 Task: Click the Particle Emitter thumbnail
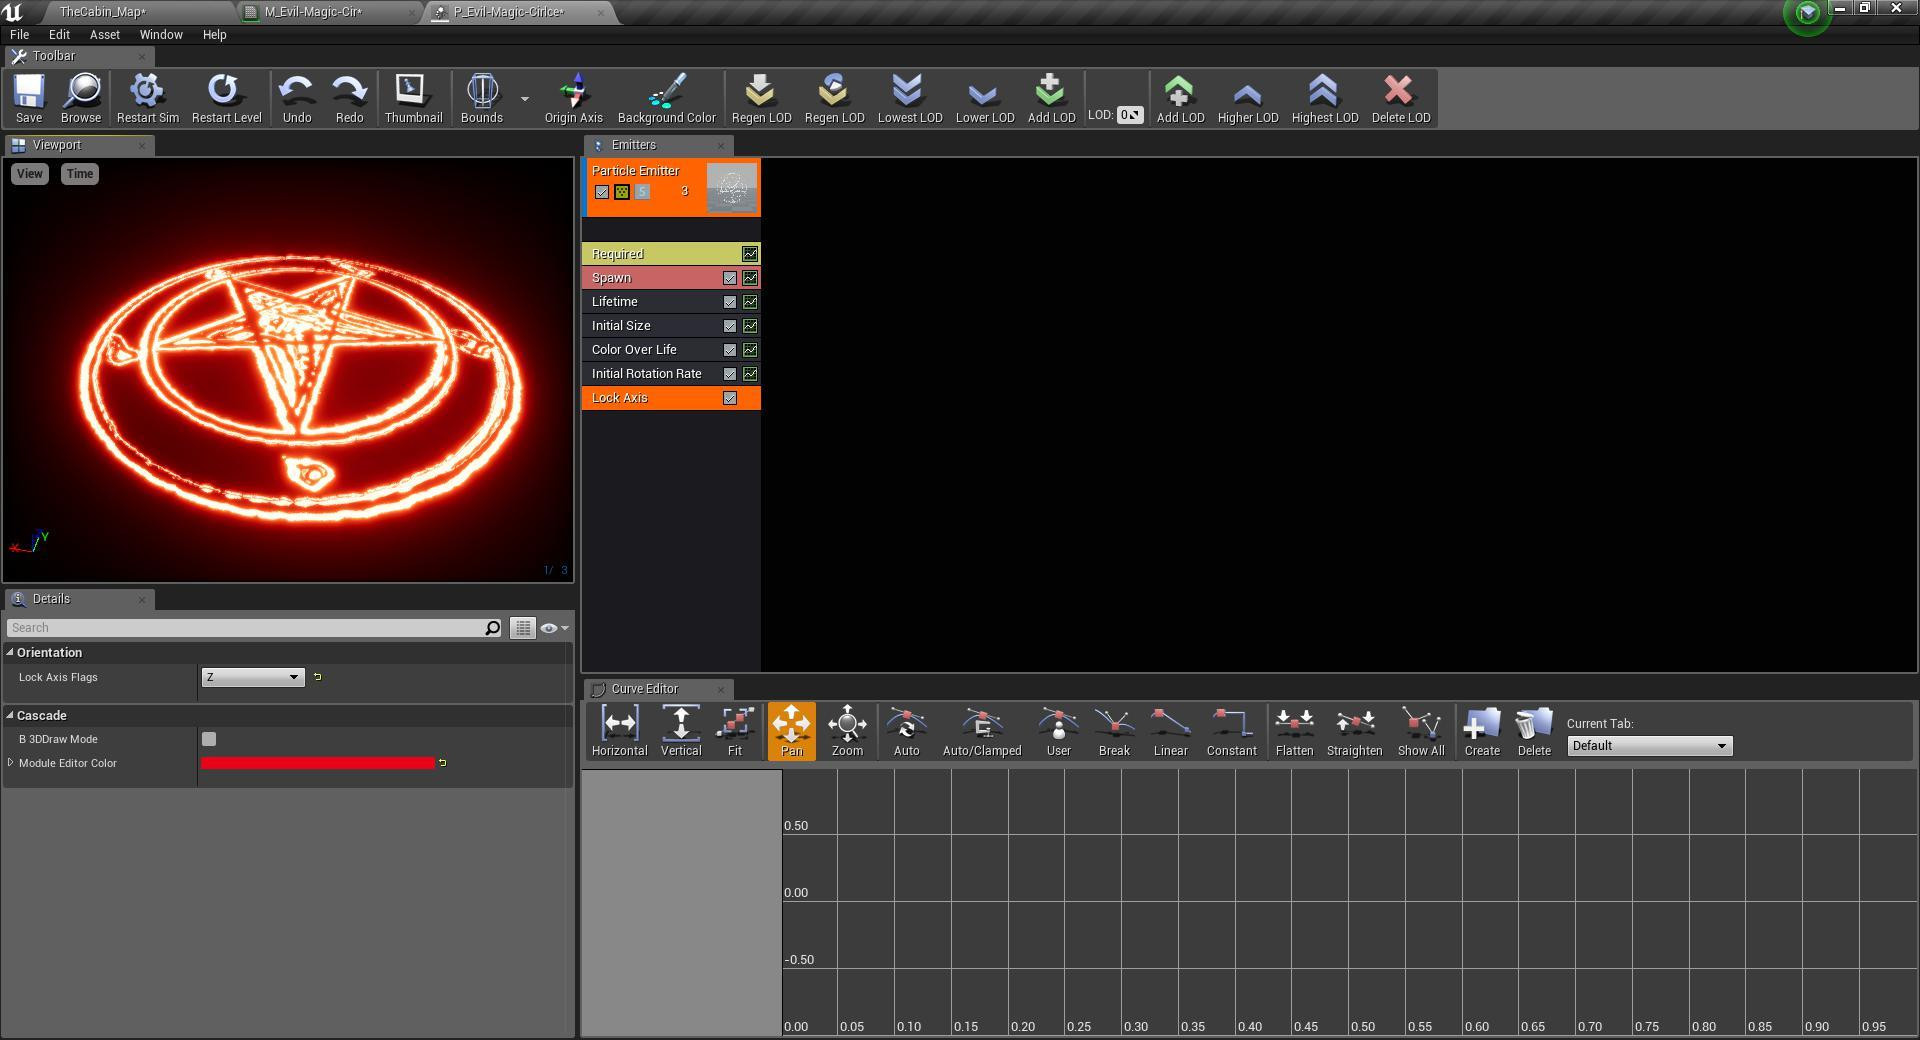coord(732,187)
